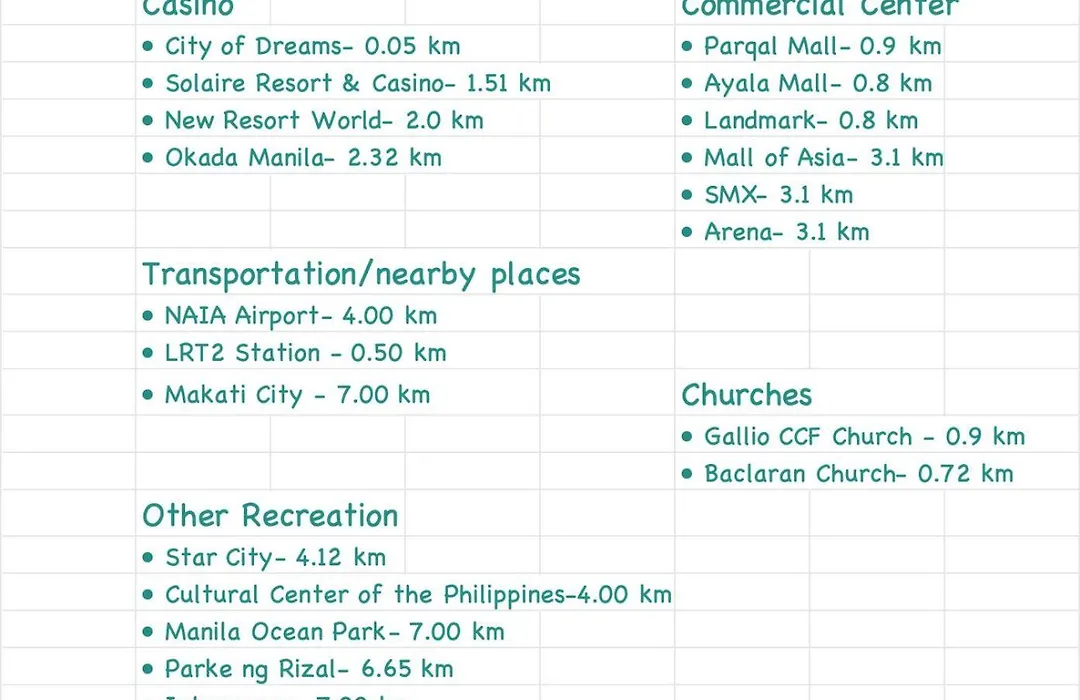The width and height of the screenshot is (1080, 700).
Task: Select the 'City of Dreams- 0.05 km' entry
Action: (313, 46)
